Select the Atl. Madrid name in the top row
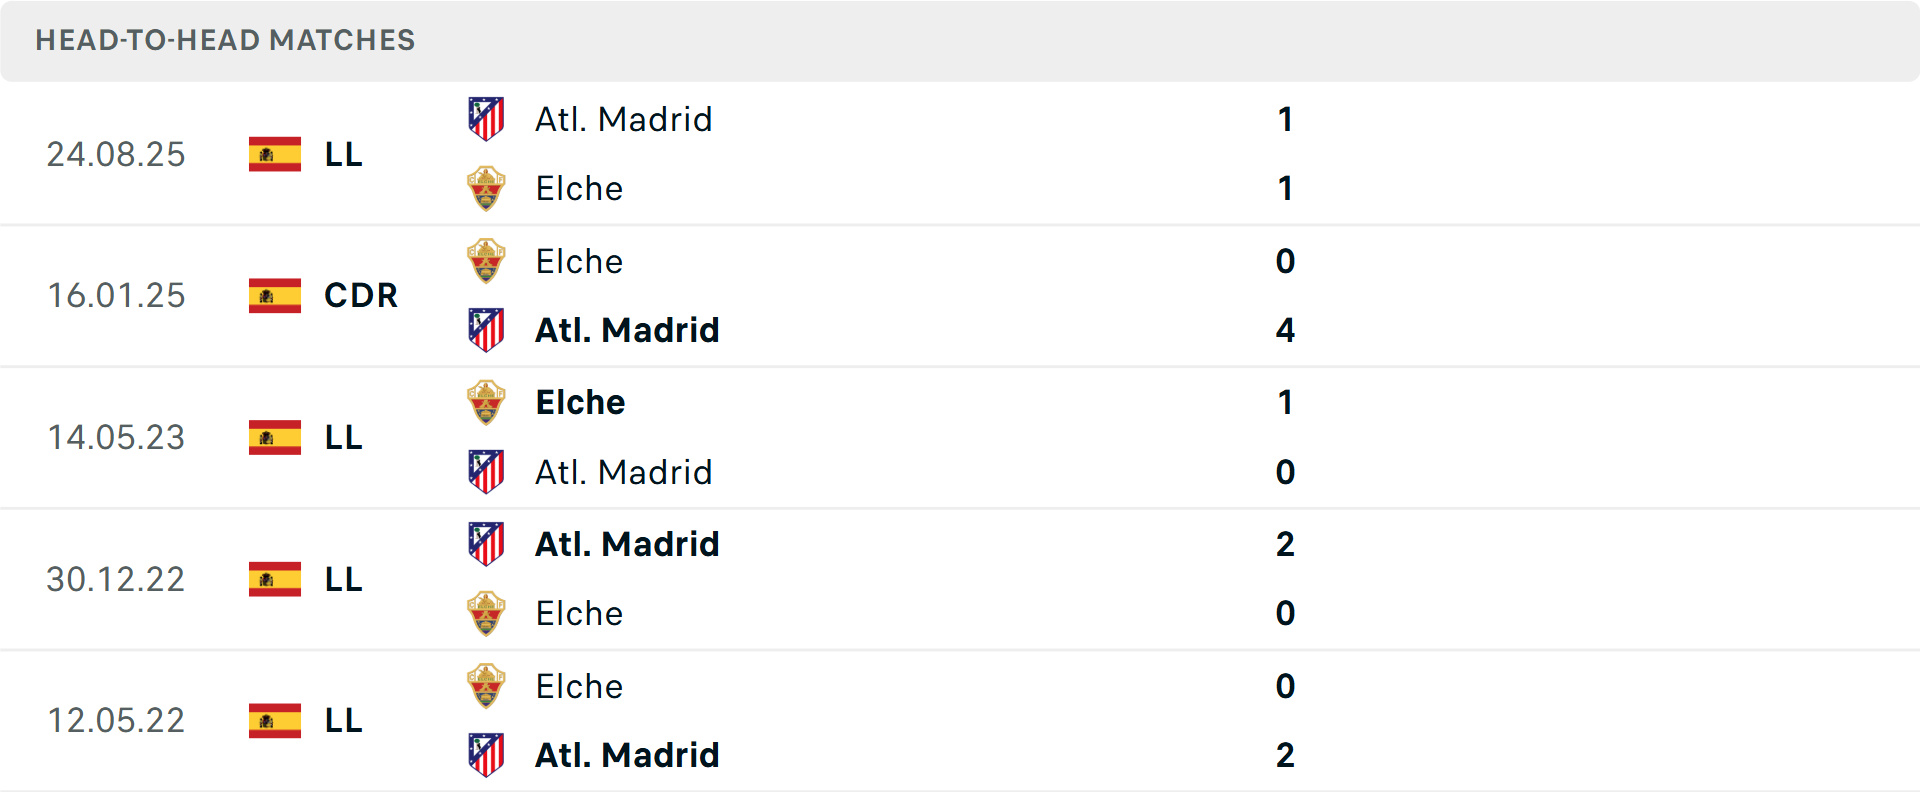 tap(622, 118)
